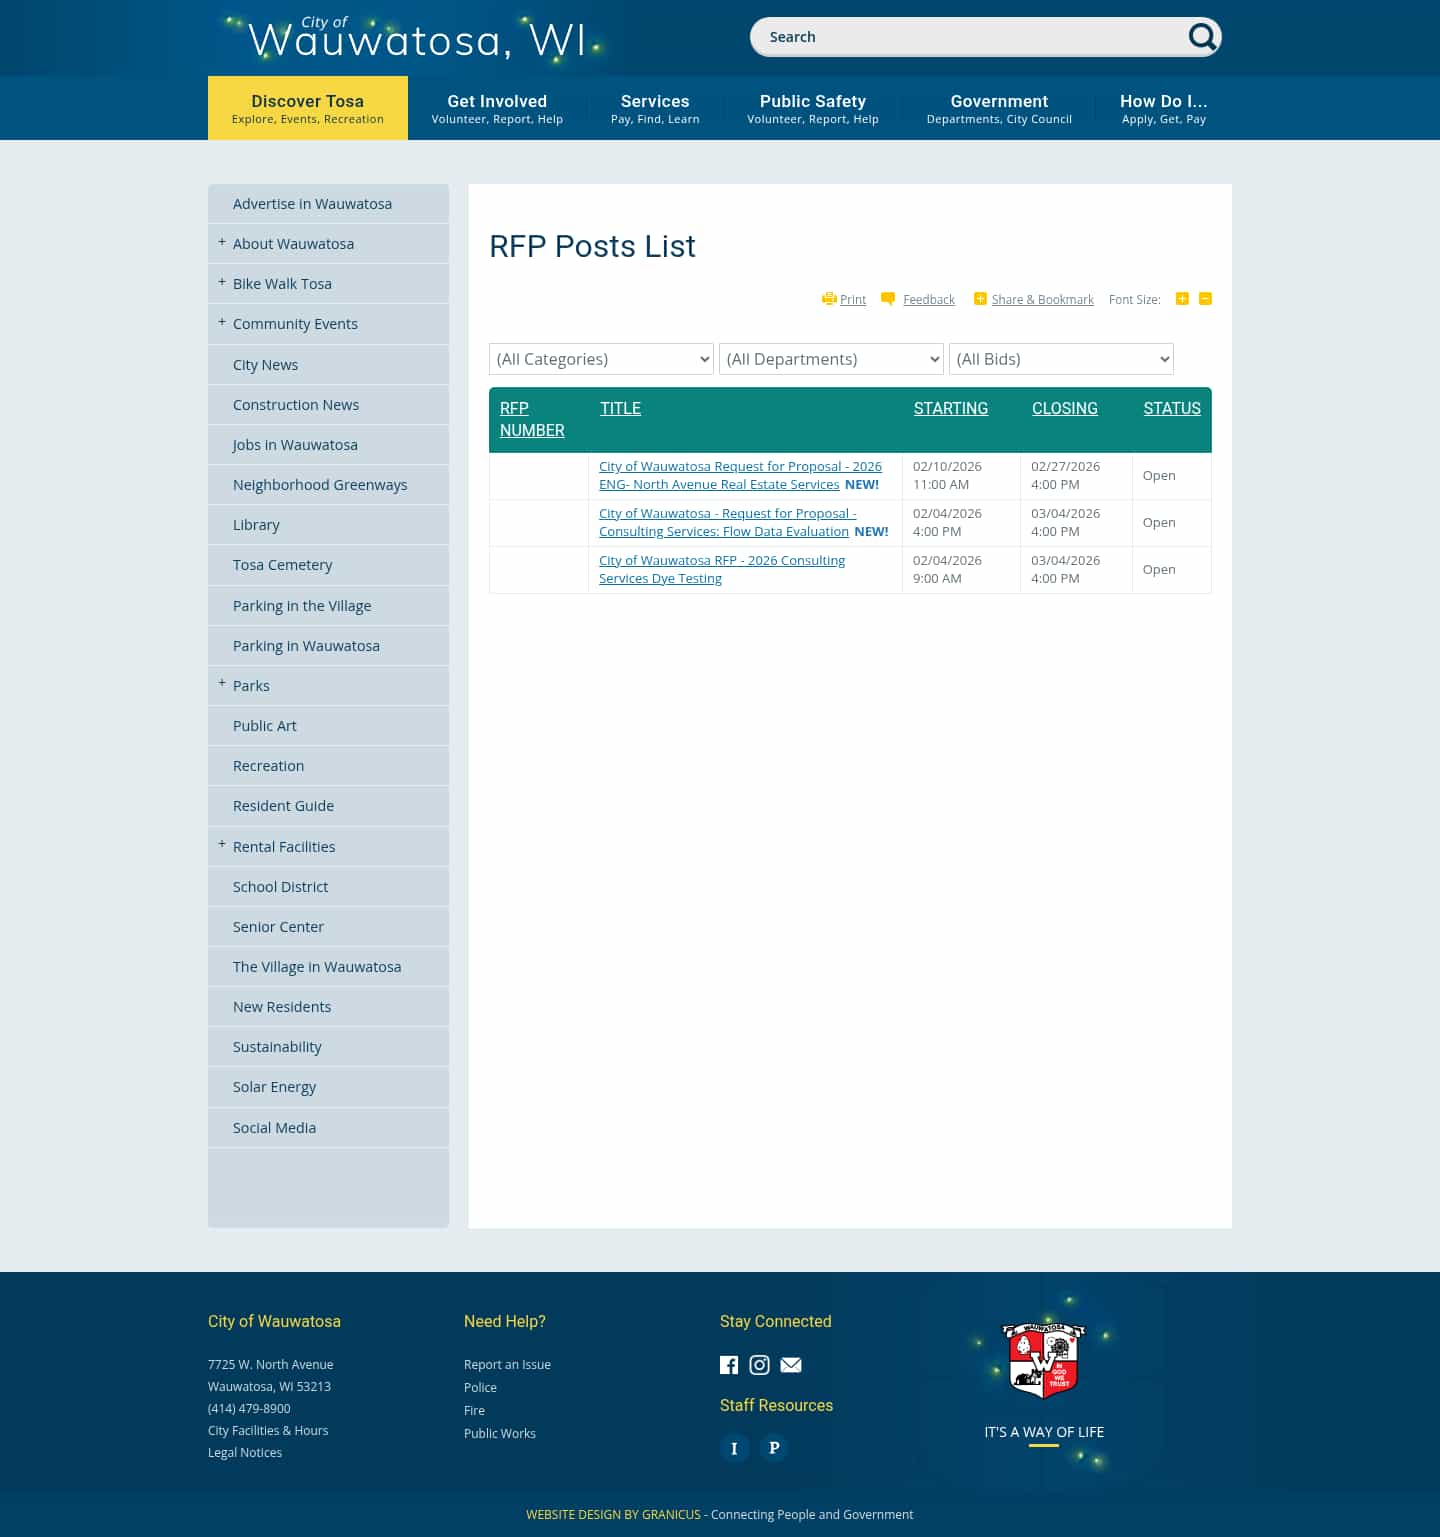The image size is (1440, 1537).
Task: Click the email icon under Stay Connected
Action: coord(790,1365)
